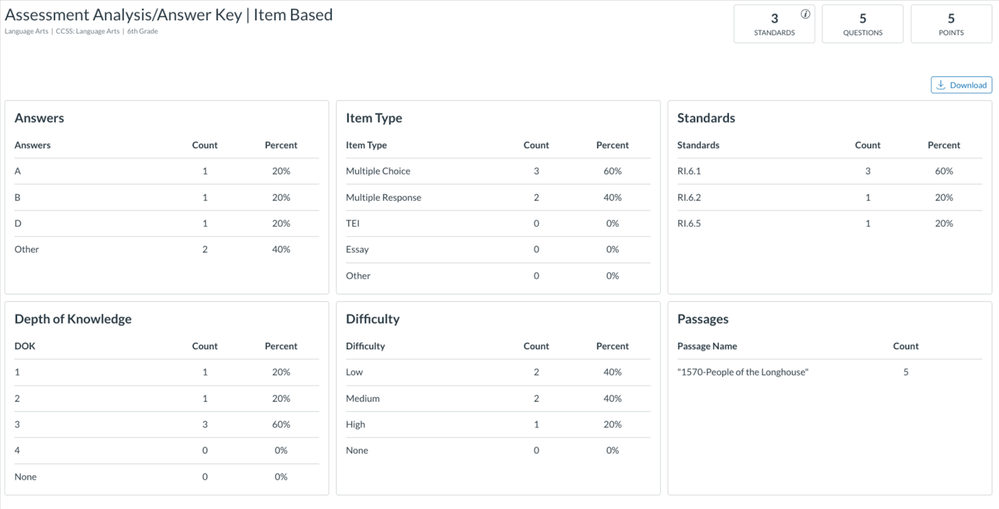Click the info icon on Standards card
This screenshot has width=999, height=509.
(x=805, y=14)
